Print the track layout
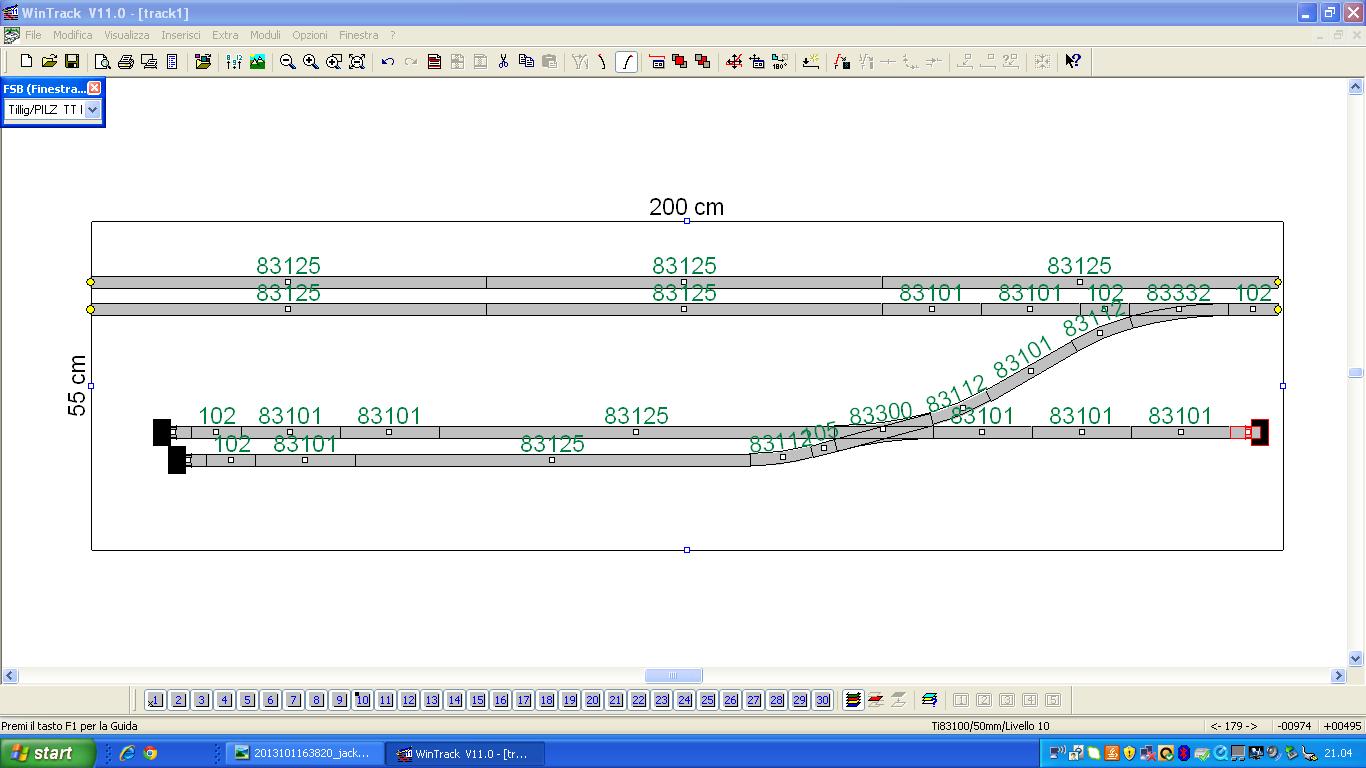This screenshot has width=1366, height=768. 126,61
